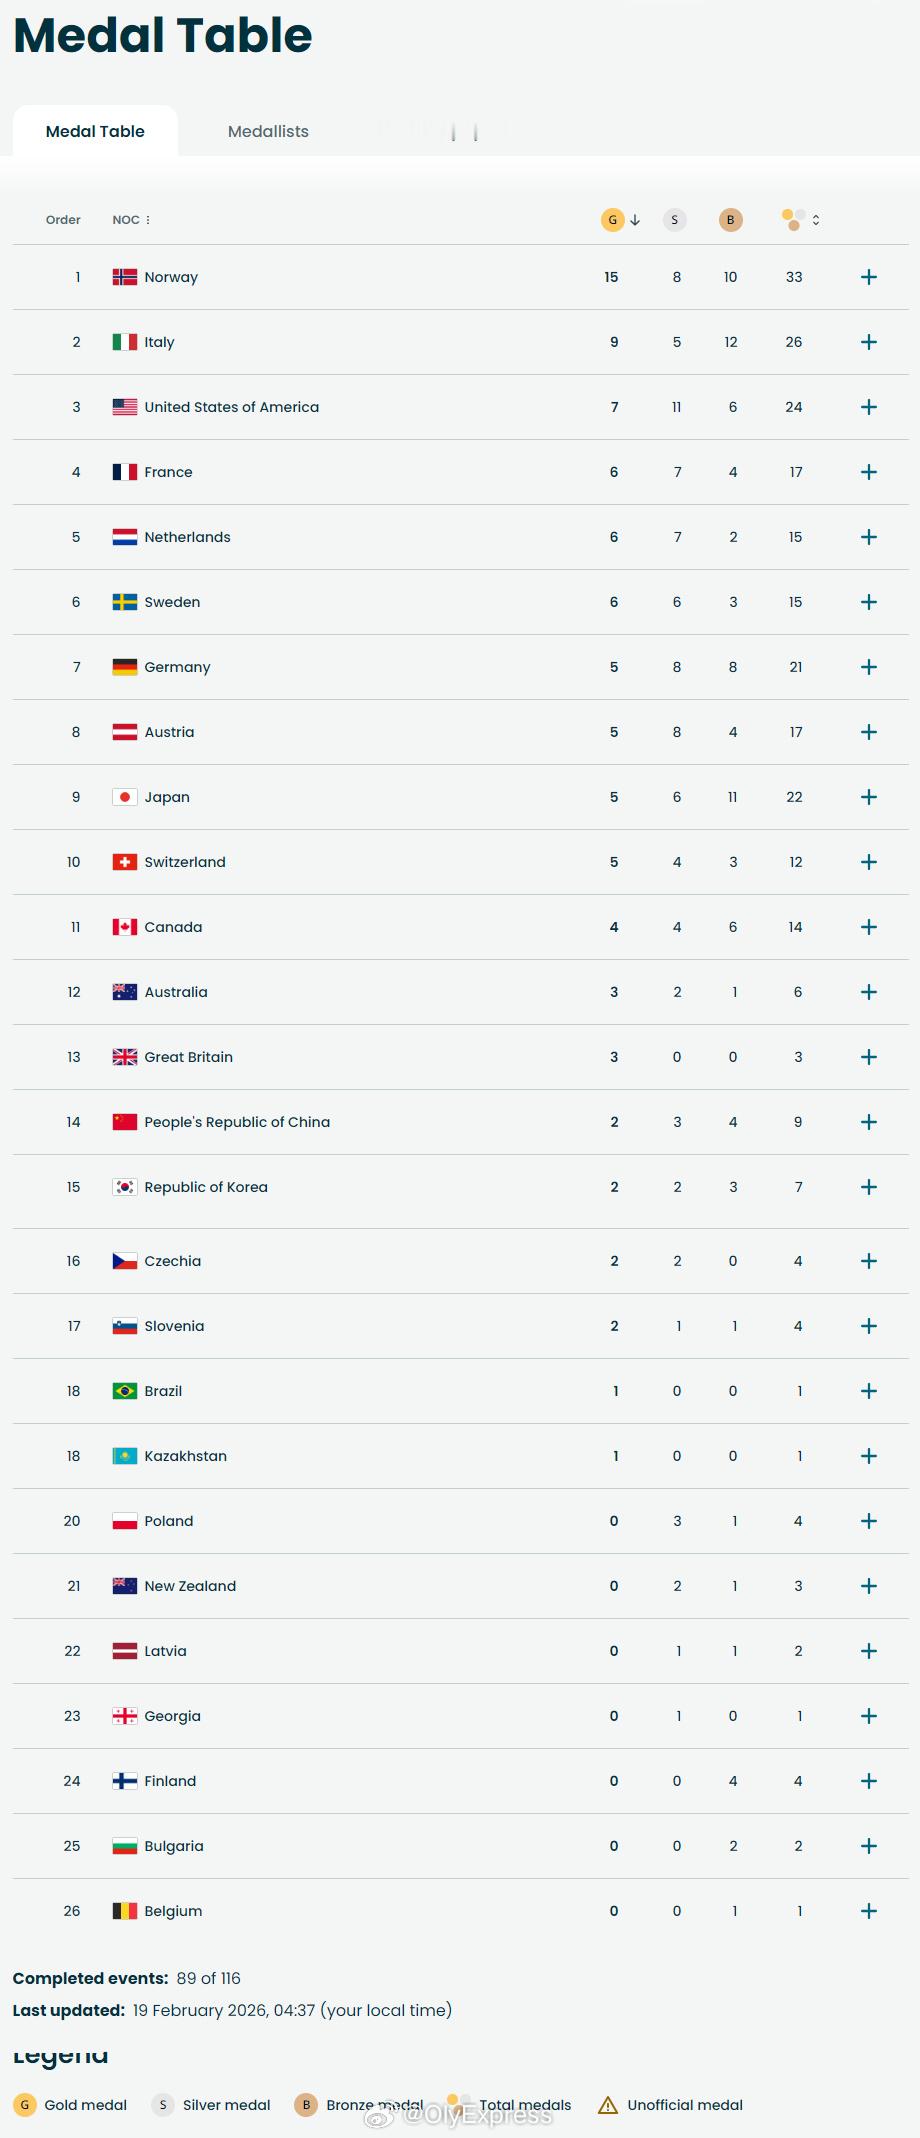This screenshot has height=2138, width=920.
Task: Open the Great Britain country link
Action: [188, 1057]
